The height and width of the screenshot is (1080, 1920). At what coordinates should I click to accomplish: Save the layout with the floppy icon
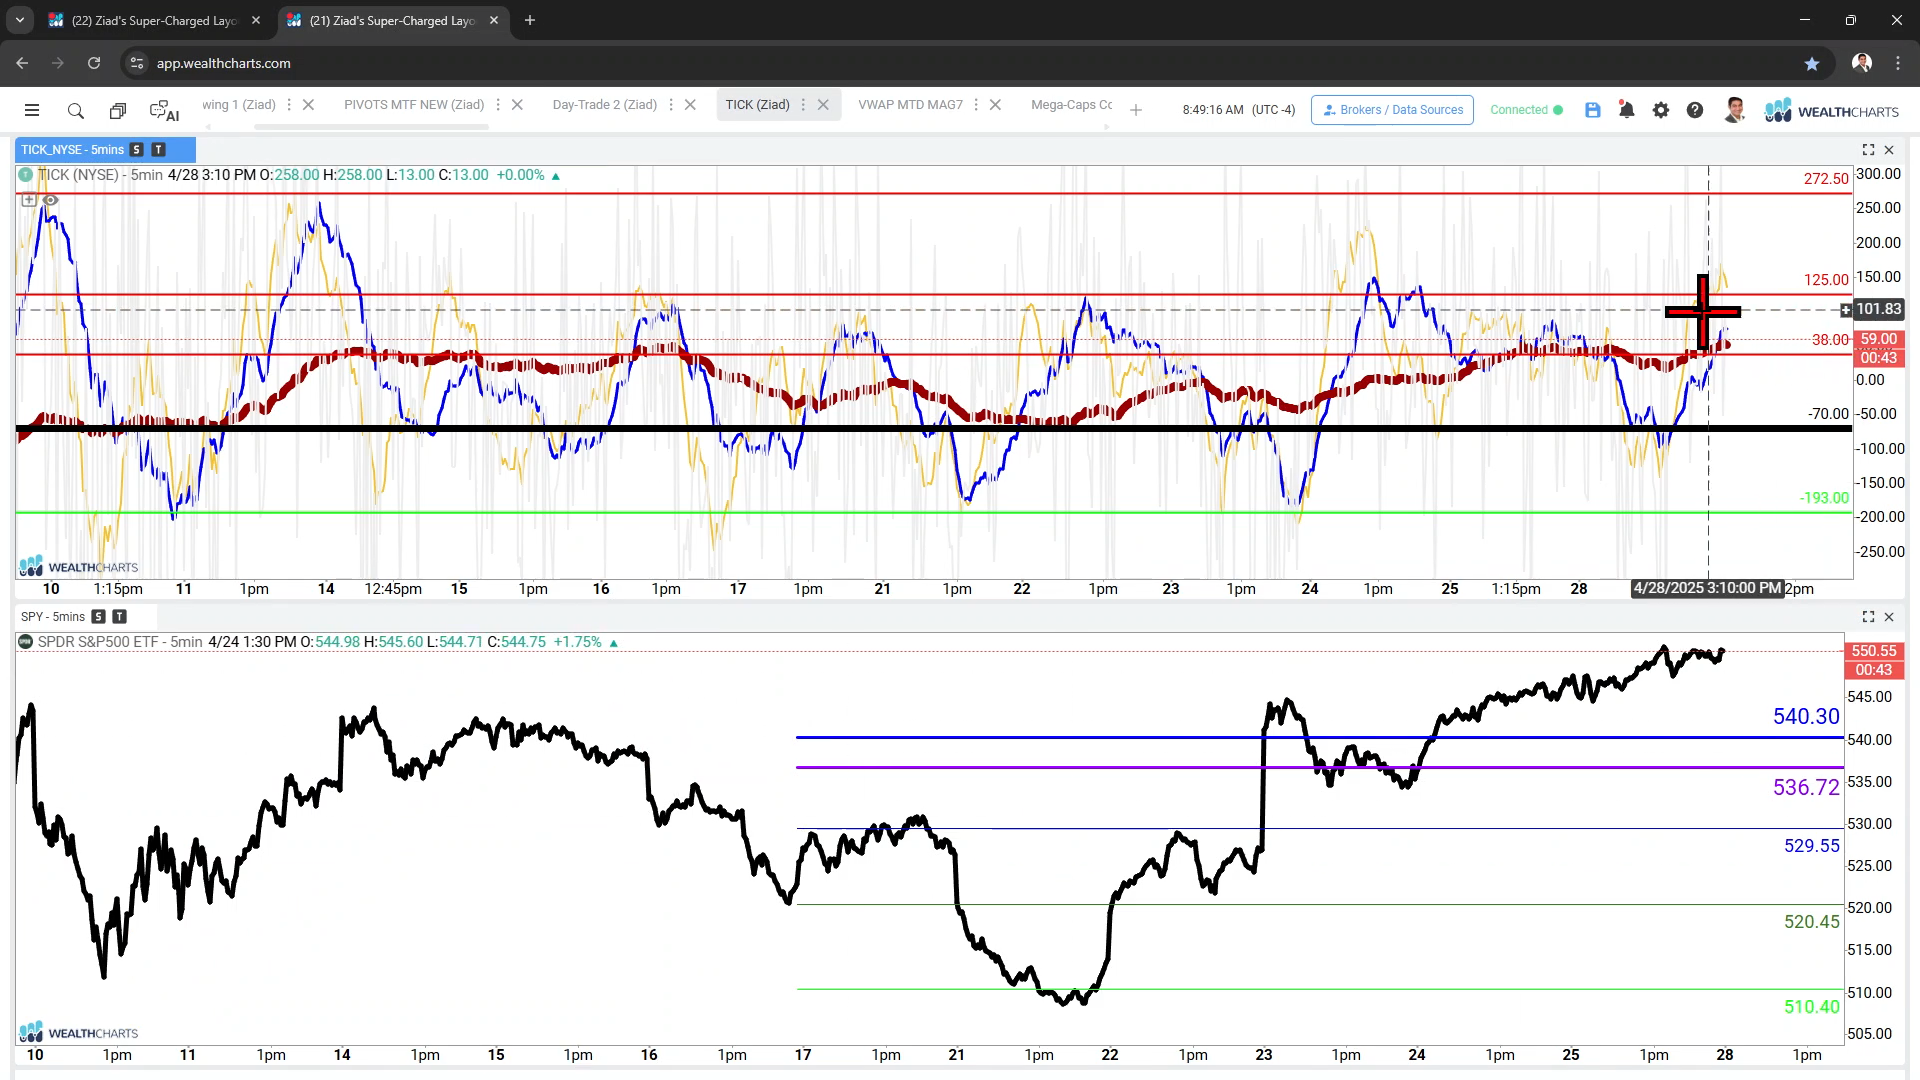pos(1593,110)
